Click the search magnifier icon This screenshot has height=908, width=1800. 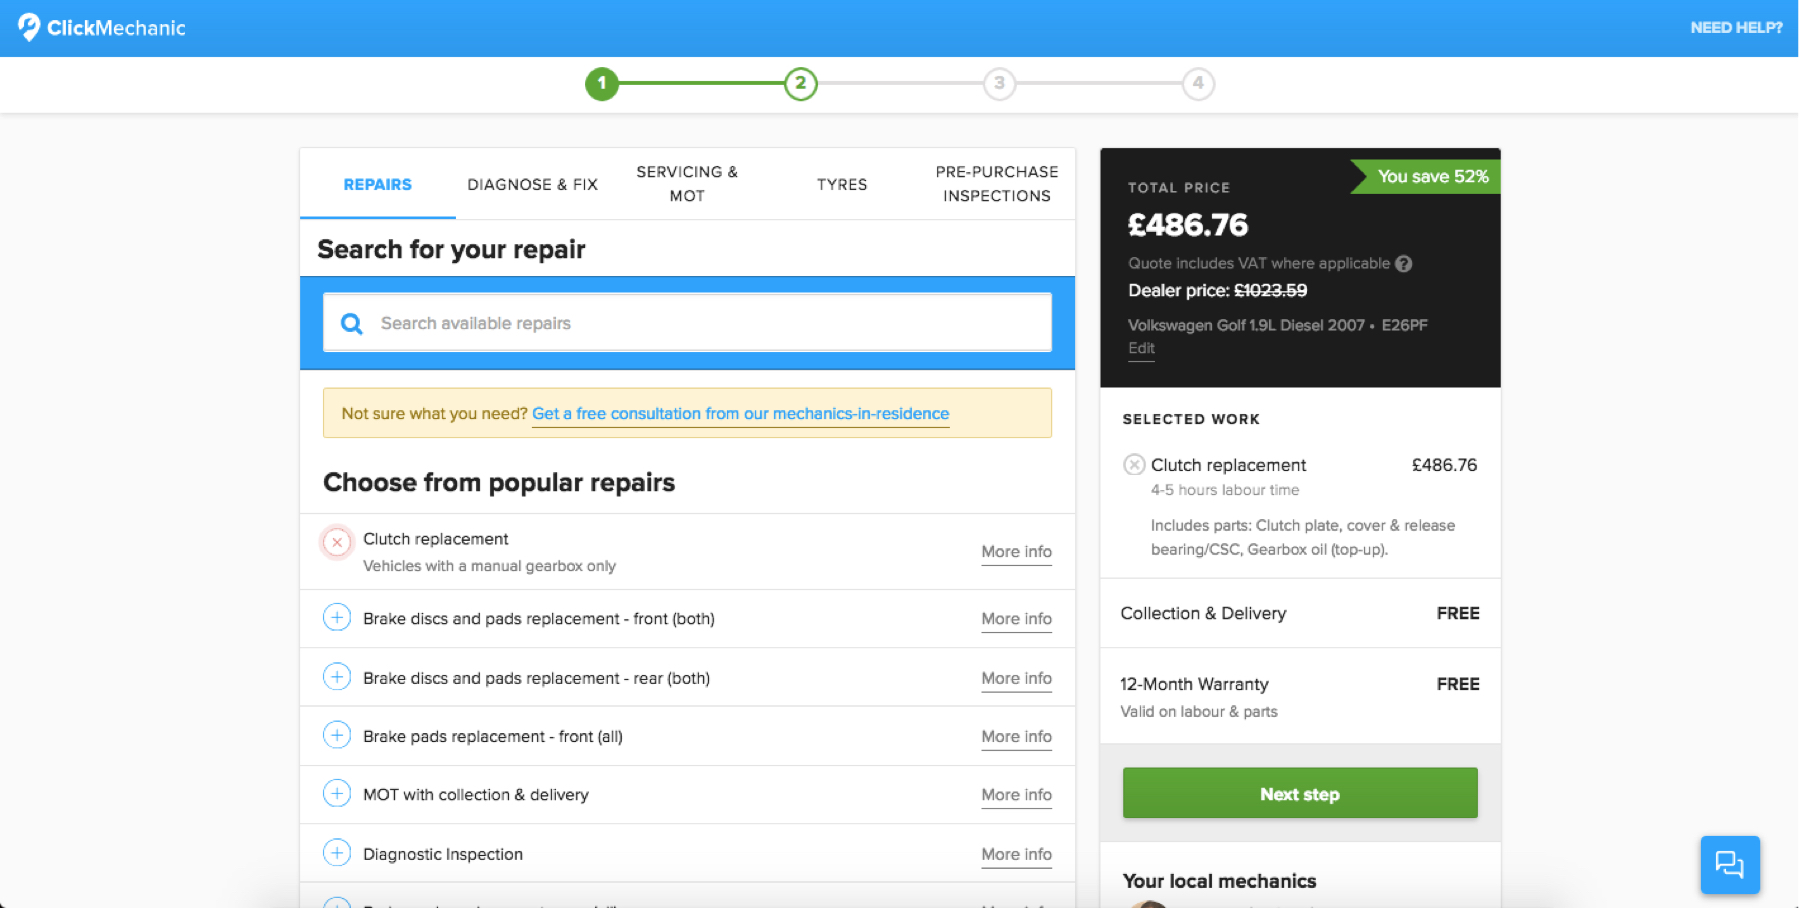pos(352,324)
